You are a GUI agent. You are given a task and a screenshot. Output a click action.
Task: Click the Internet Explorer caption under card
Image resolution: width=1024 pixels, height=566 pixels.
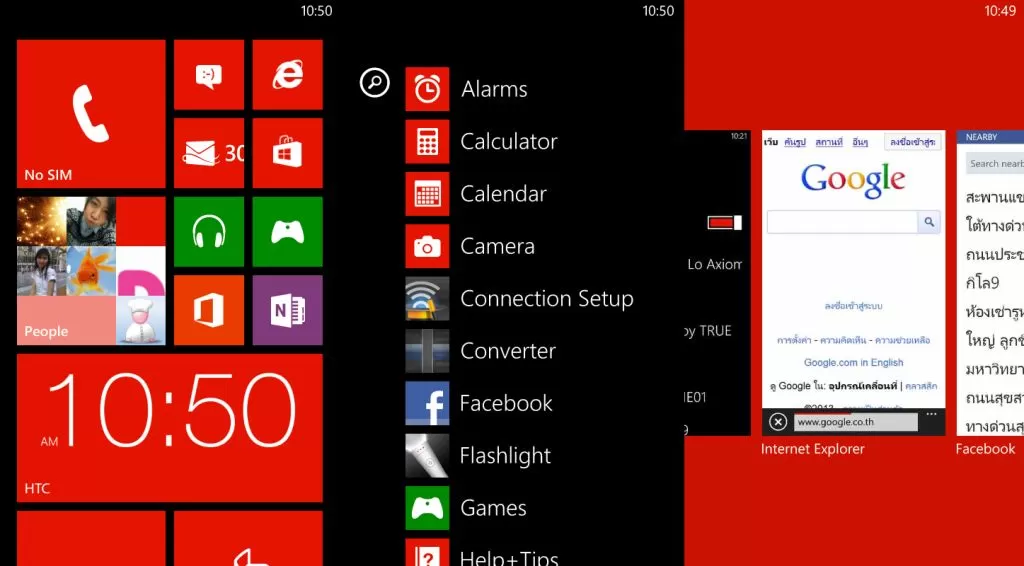point(812,449)
